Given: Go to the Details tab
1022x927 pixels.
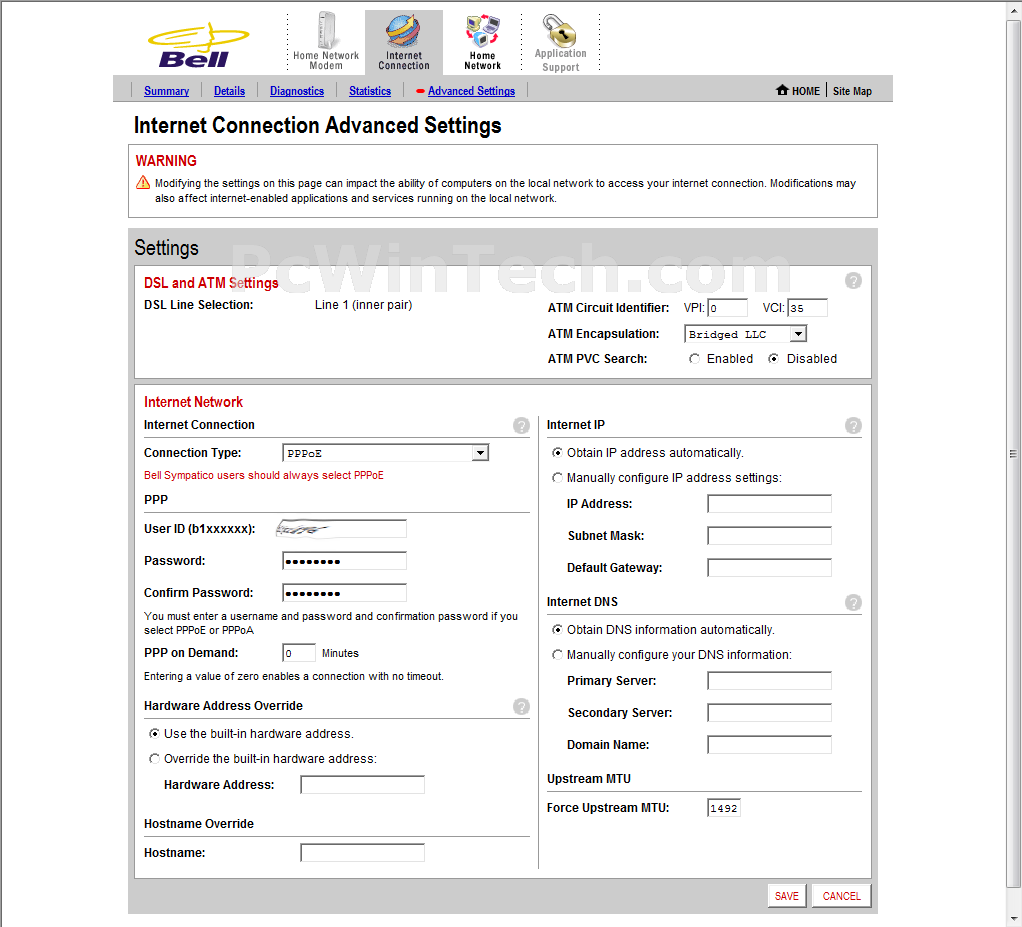Looking at the screenshot, I should tap(229, 91).
